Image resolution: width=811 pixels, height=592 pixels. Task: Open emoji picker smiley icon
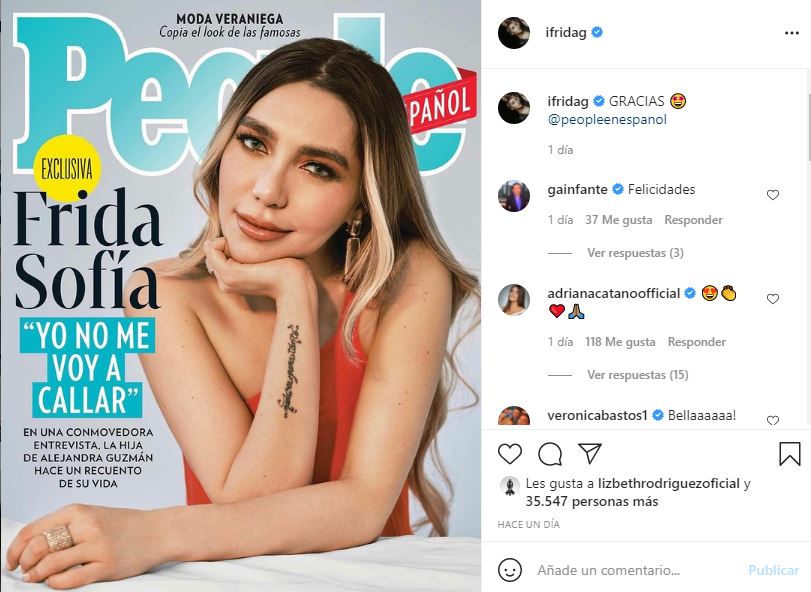coord(509,570)
